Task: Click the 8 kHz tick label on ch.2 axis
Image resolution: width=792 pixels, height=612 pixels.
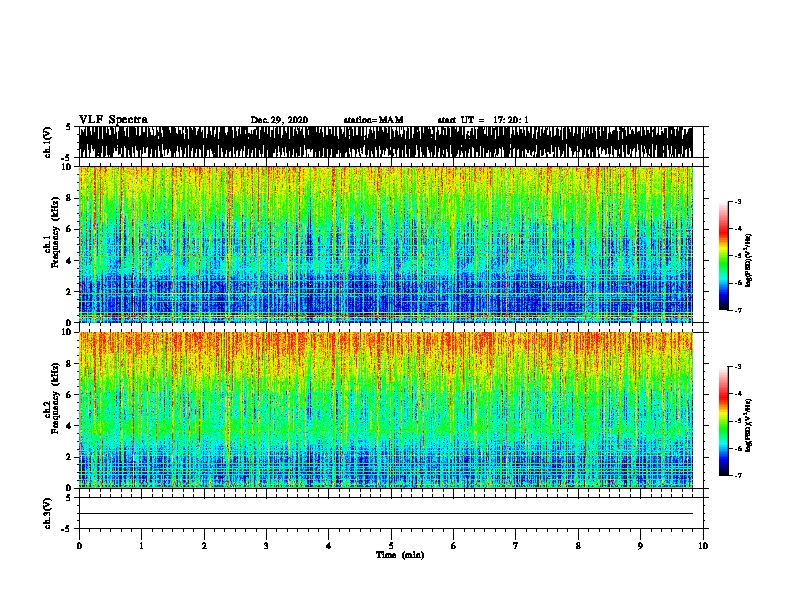Action: point(69,363)
